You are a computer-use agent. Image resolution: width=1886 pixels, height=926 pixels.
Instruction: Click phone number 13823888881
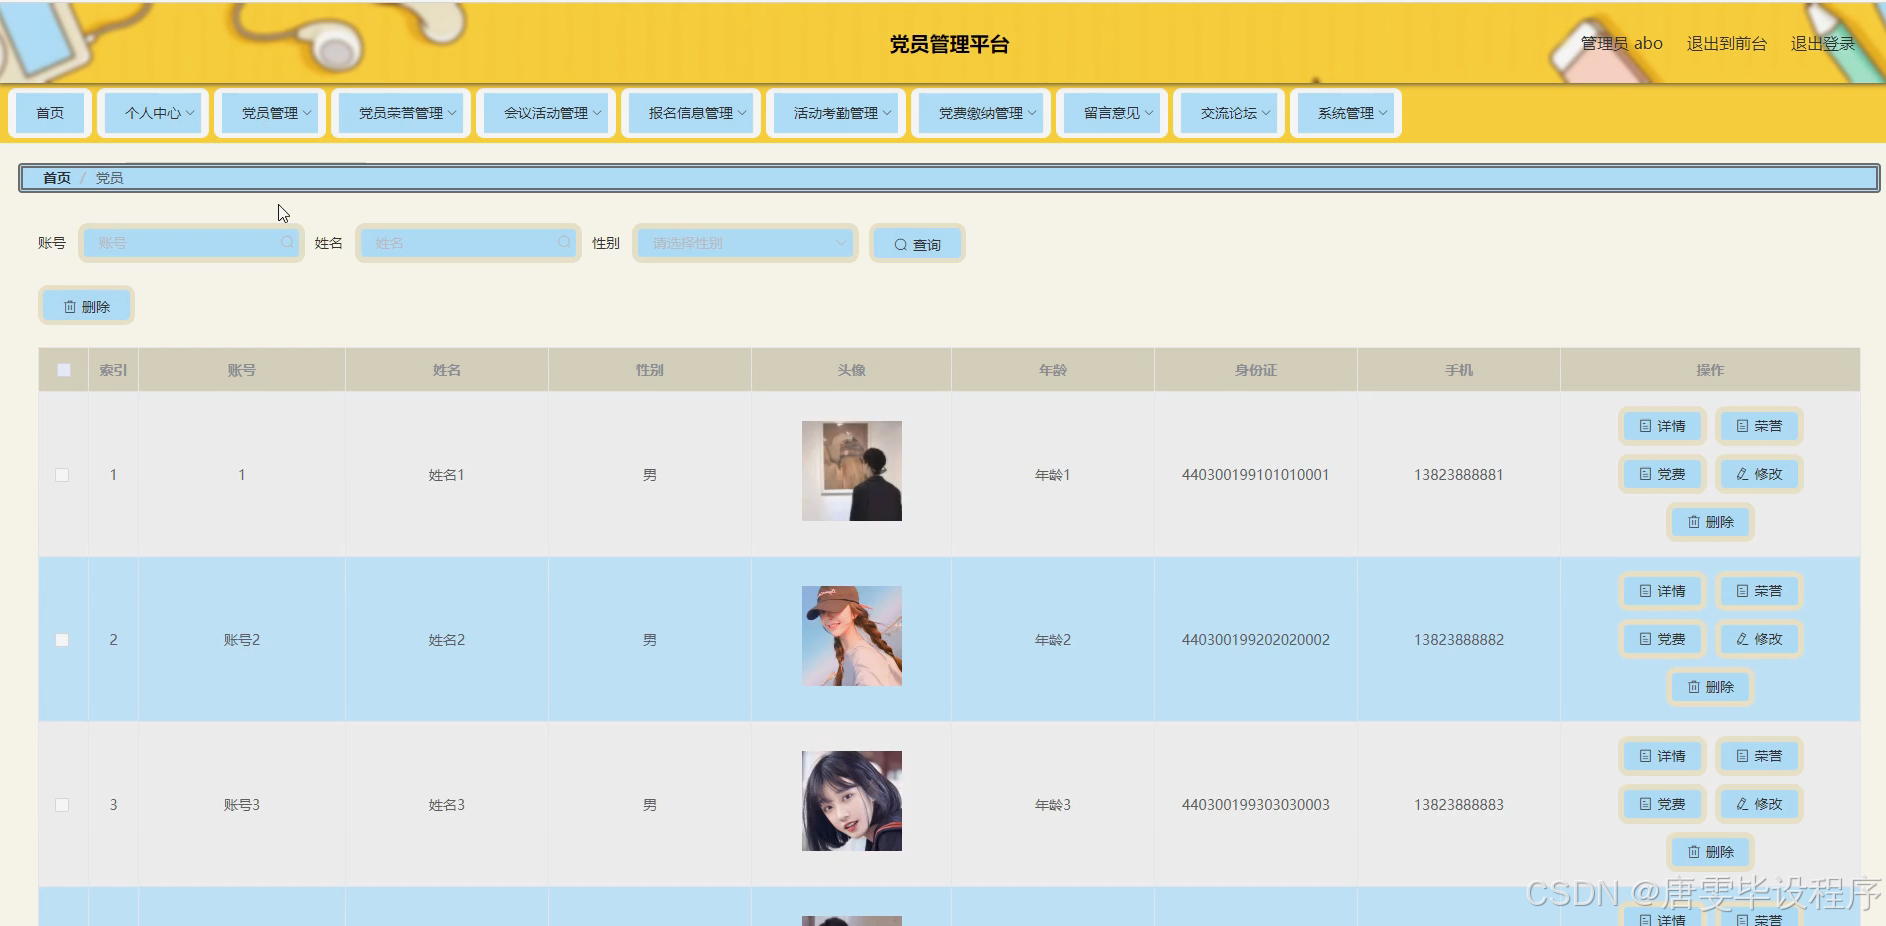(x=1459, y=475)
